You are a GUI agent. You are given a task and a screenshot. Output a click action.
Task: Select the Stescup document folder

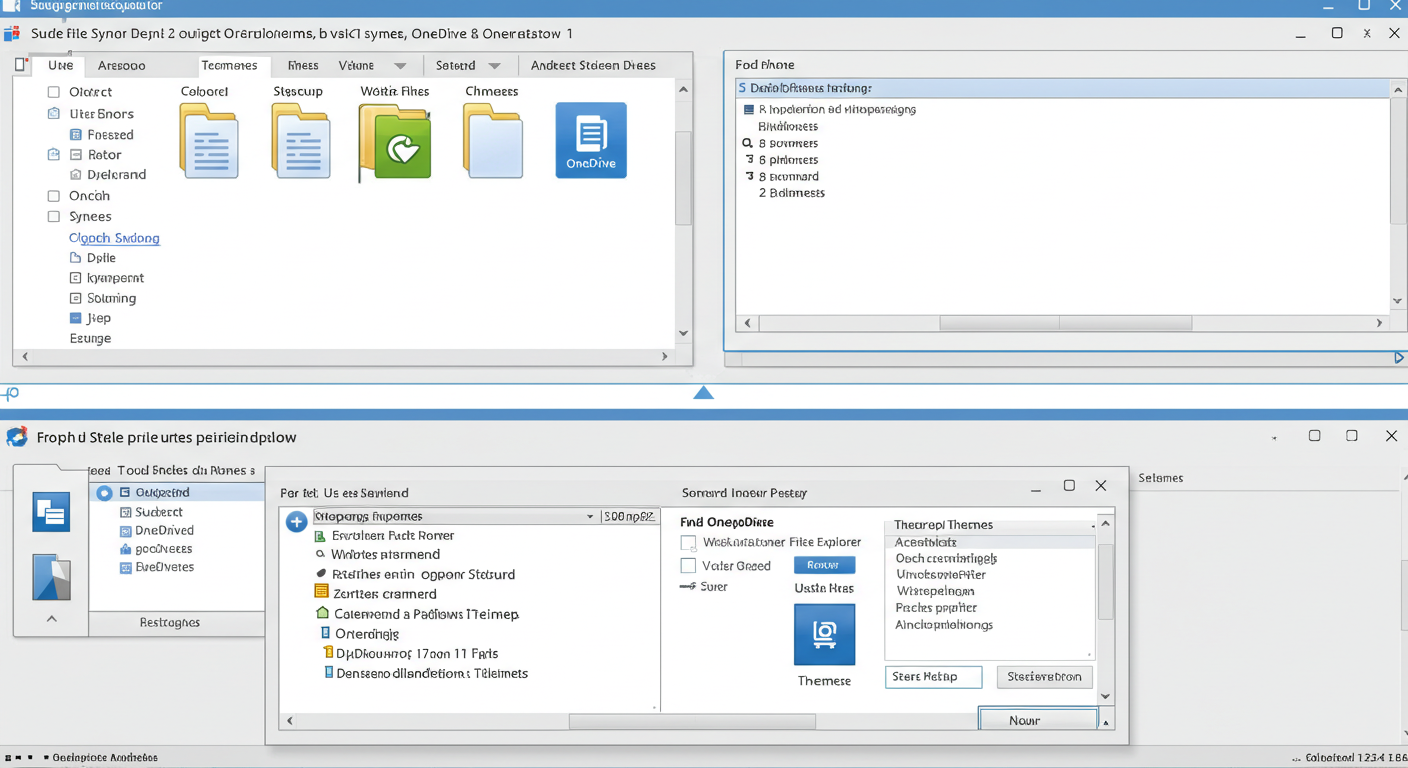click(301, 140)
